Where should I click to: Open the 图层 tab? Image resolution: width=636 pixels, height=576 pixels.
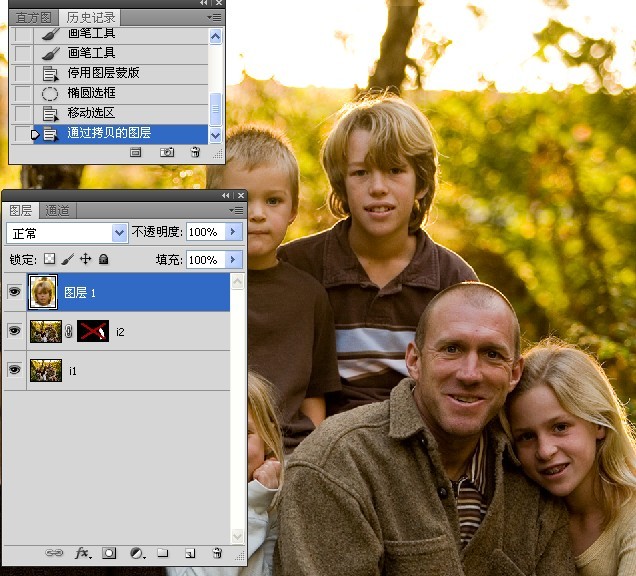pos(21,211)
